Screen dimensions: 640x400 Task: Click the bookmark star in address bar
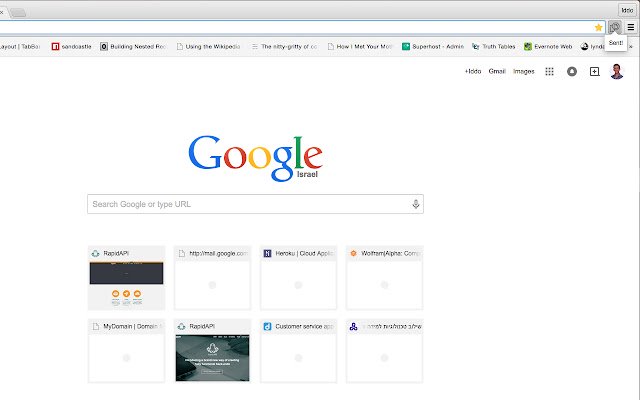point(598,27)
